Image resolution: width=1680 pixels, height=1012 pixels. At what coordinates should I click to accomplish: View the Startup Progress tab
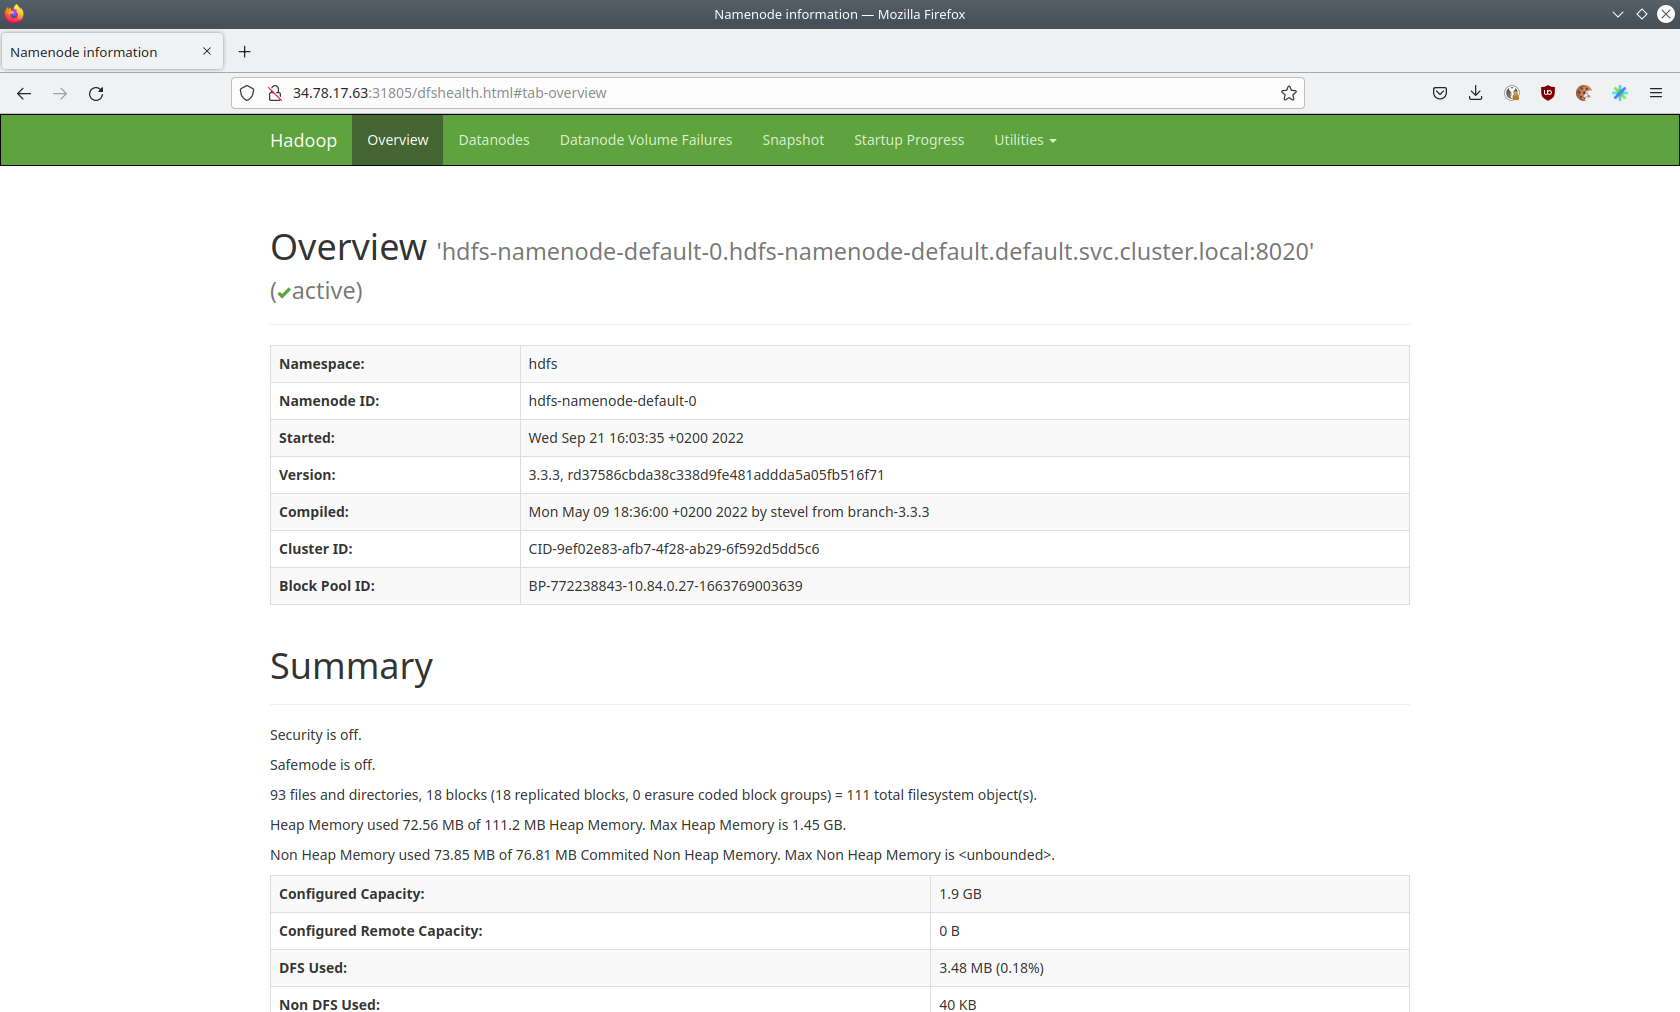(x=908, y=140)
